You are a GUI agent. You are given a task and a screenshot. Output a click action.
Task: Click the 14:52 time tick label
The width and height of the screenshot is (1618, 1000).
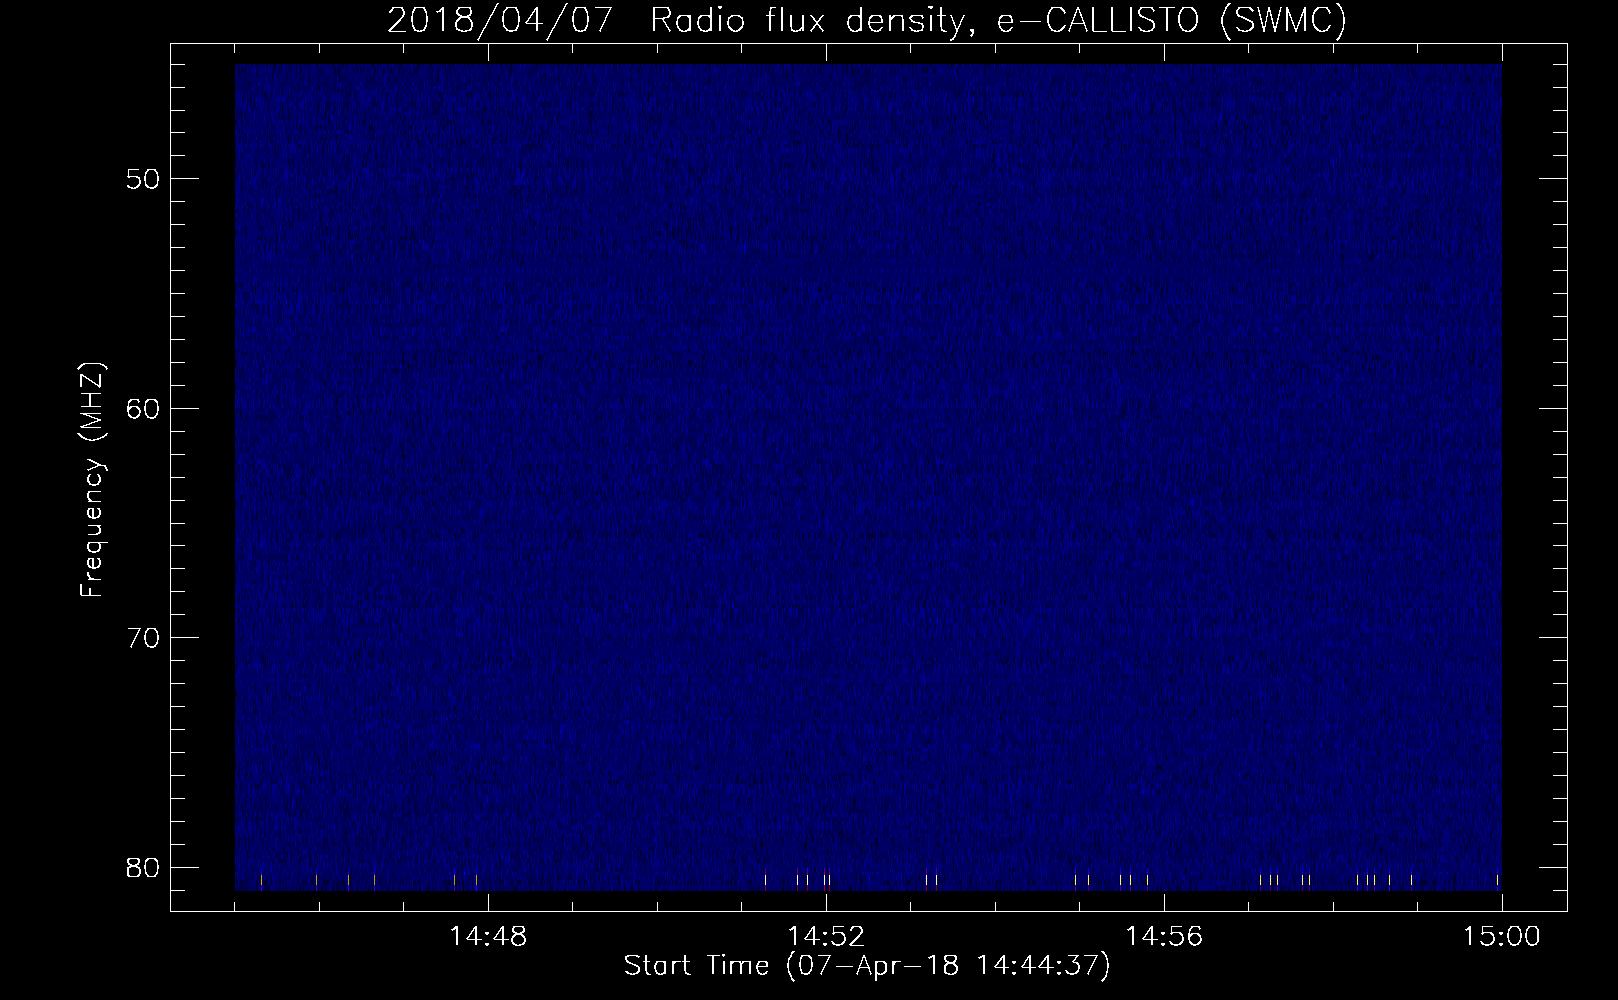coord(826,937)
